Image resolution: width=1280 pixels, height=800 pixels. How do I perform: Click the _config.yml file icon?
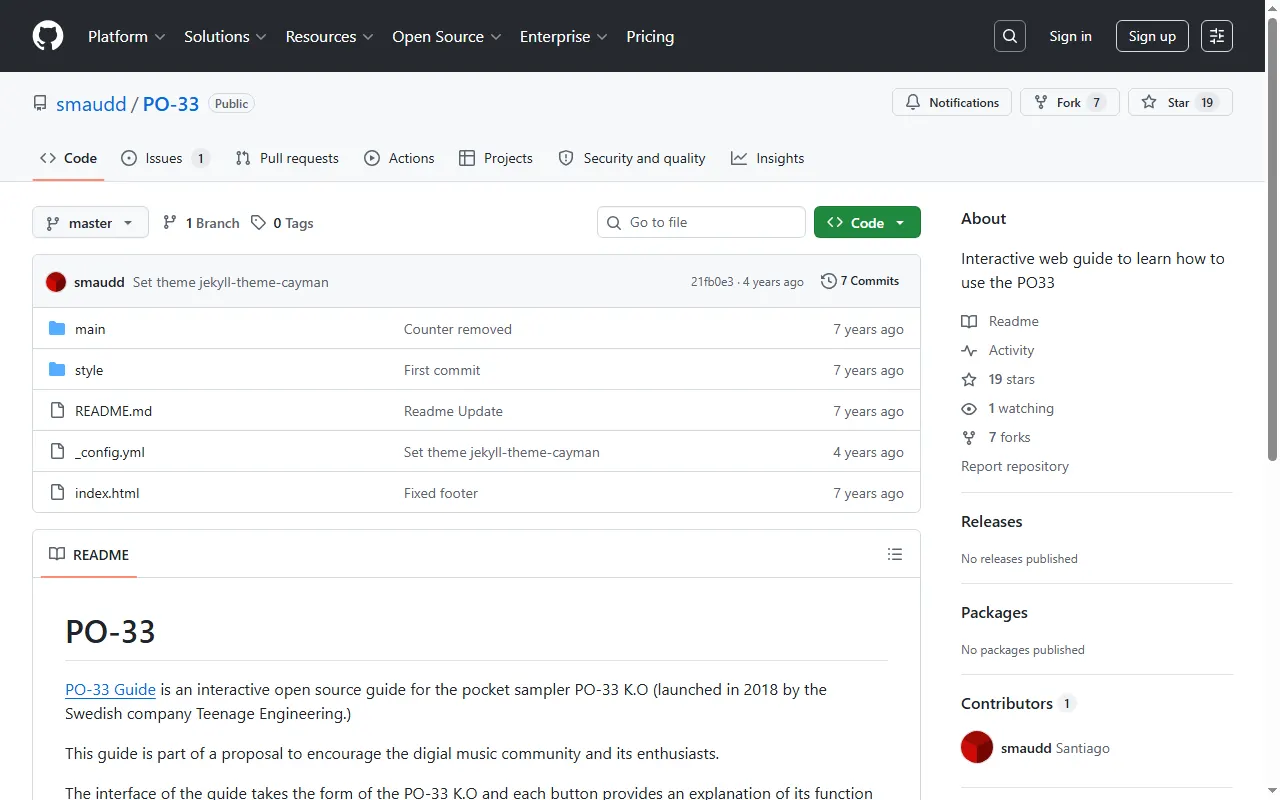coord(57,452)
